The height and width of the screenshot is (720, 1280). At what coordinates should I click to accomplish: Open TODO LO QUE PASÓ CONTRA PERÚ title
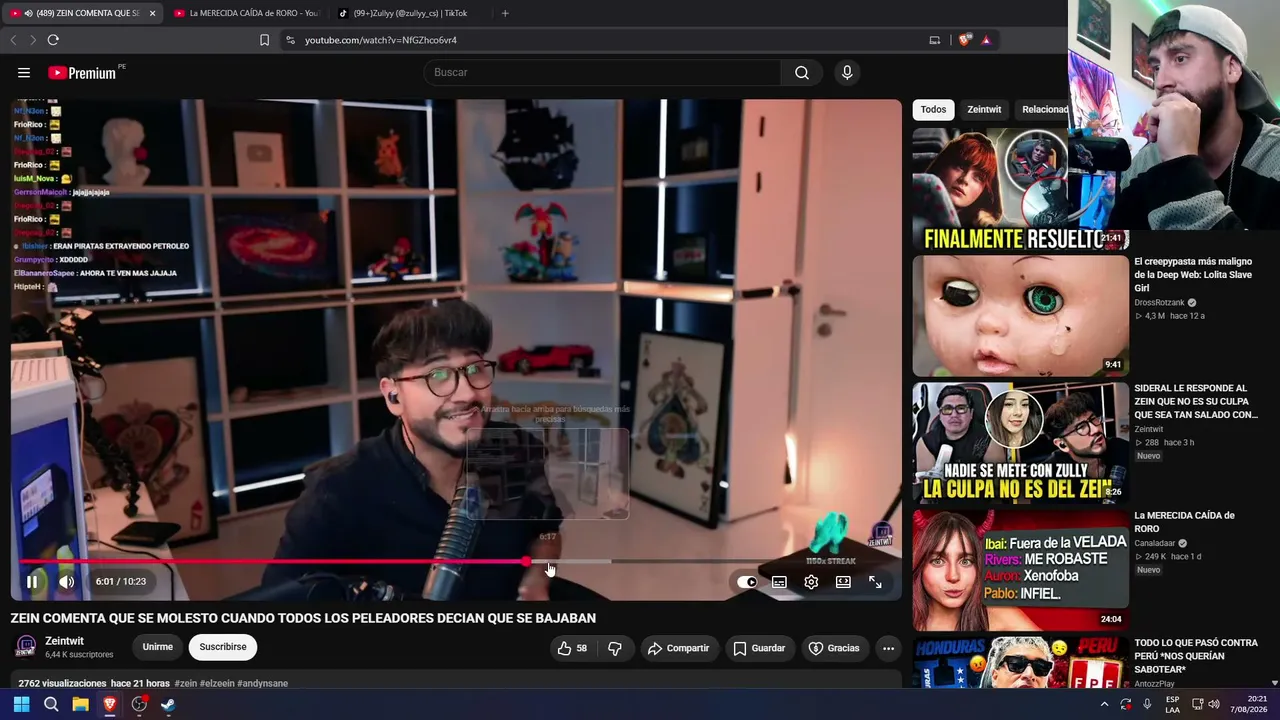[1196, 656]
